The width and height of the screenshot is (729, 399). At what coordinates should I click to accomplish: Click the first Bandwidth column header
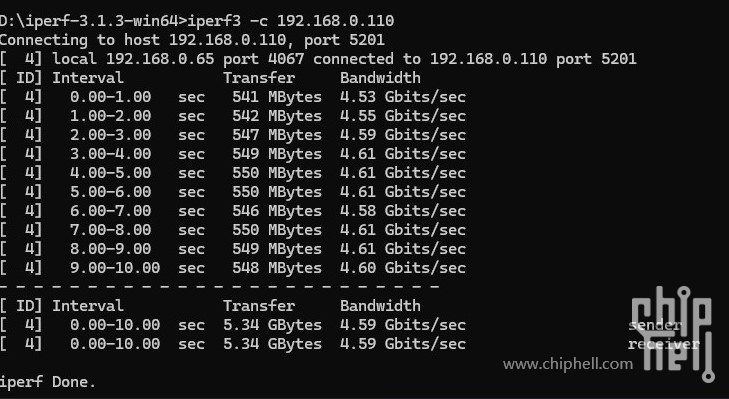tap(380, 78)
